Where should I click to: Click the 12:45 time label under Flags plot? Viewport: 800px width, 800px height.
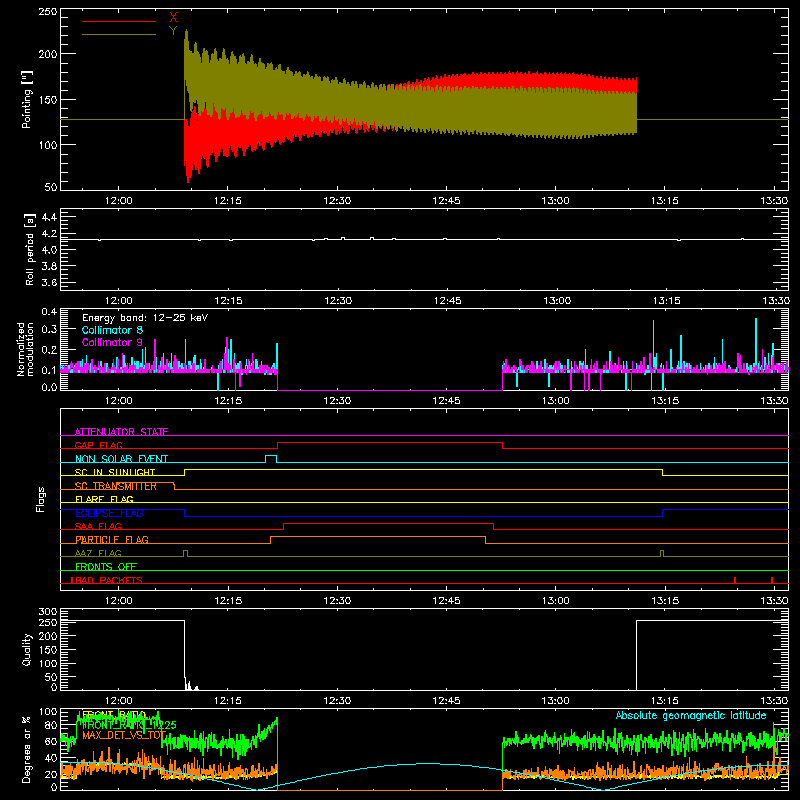coord(446,601)
